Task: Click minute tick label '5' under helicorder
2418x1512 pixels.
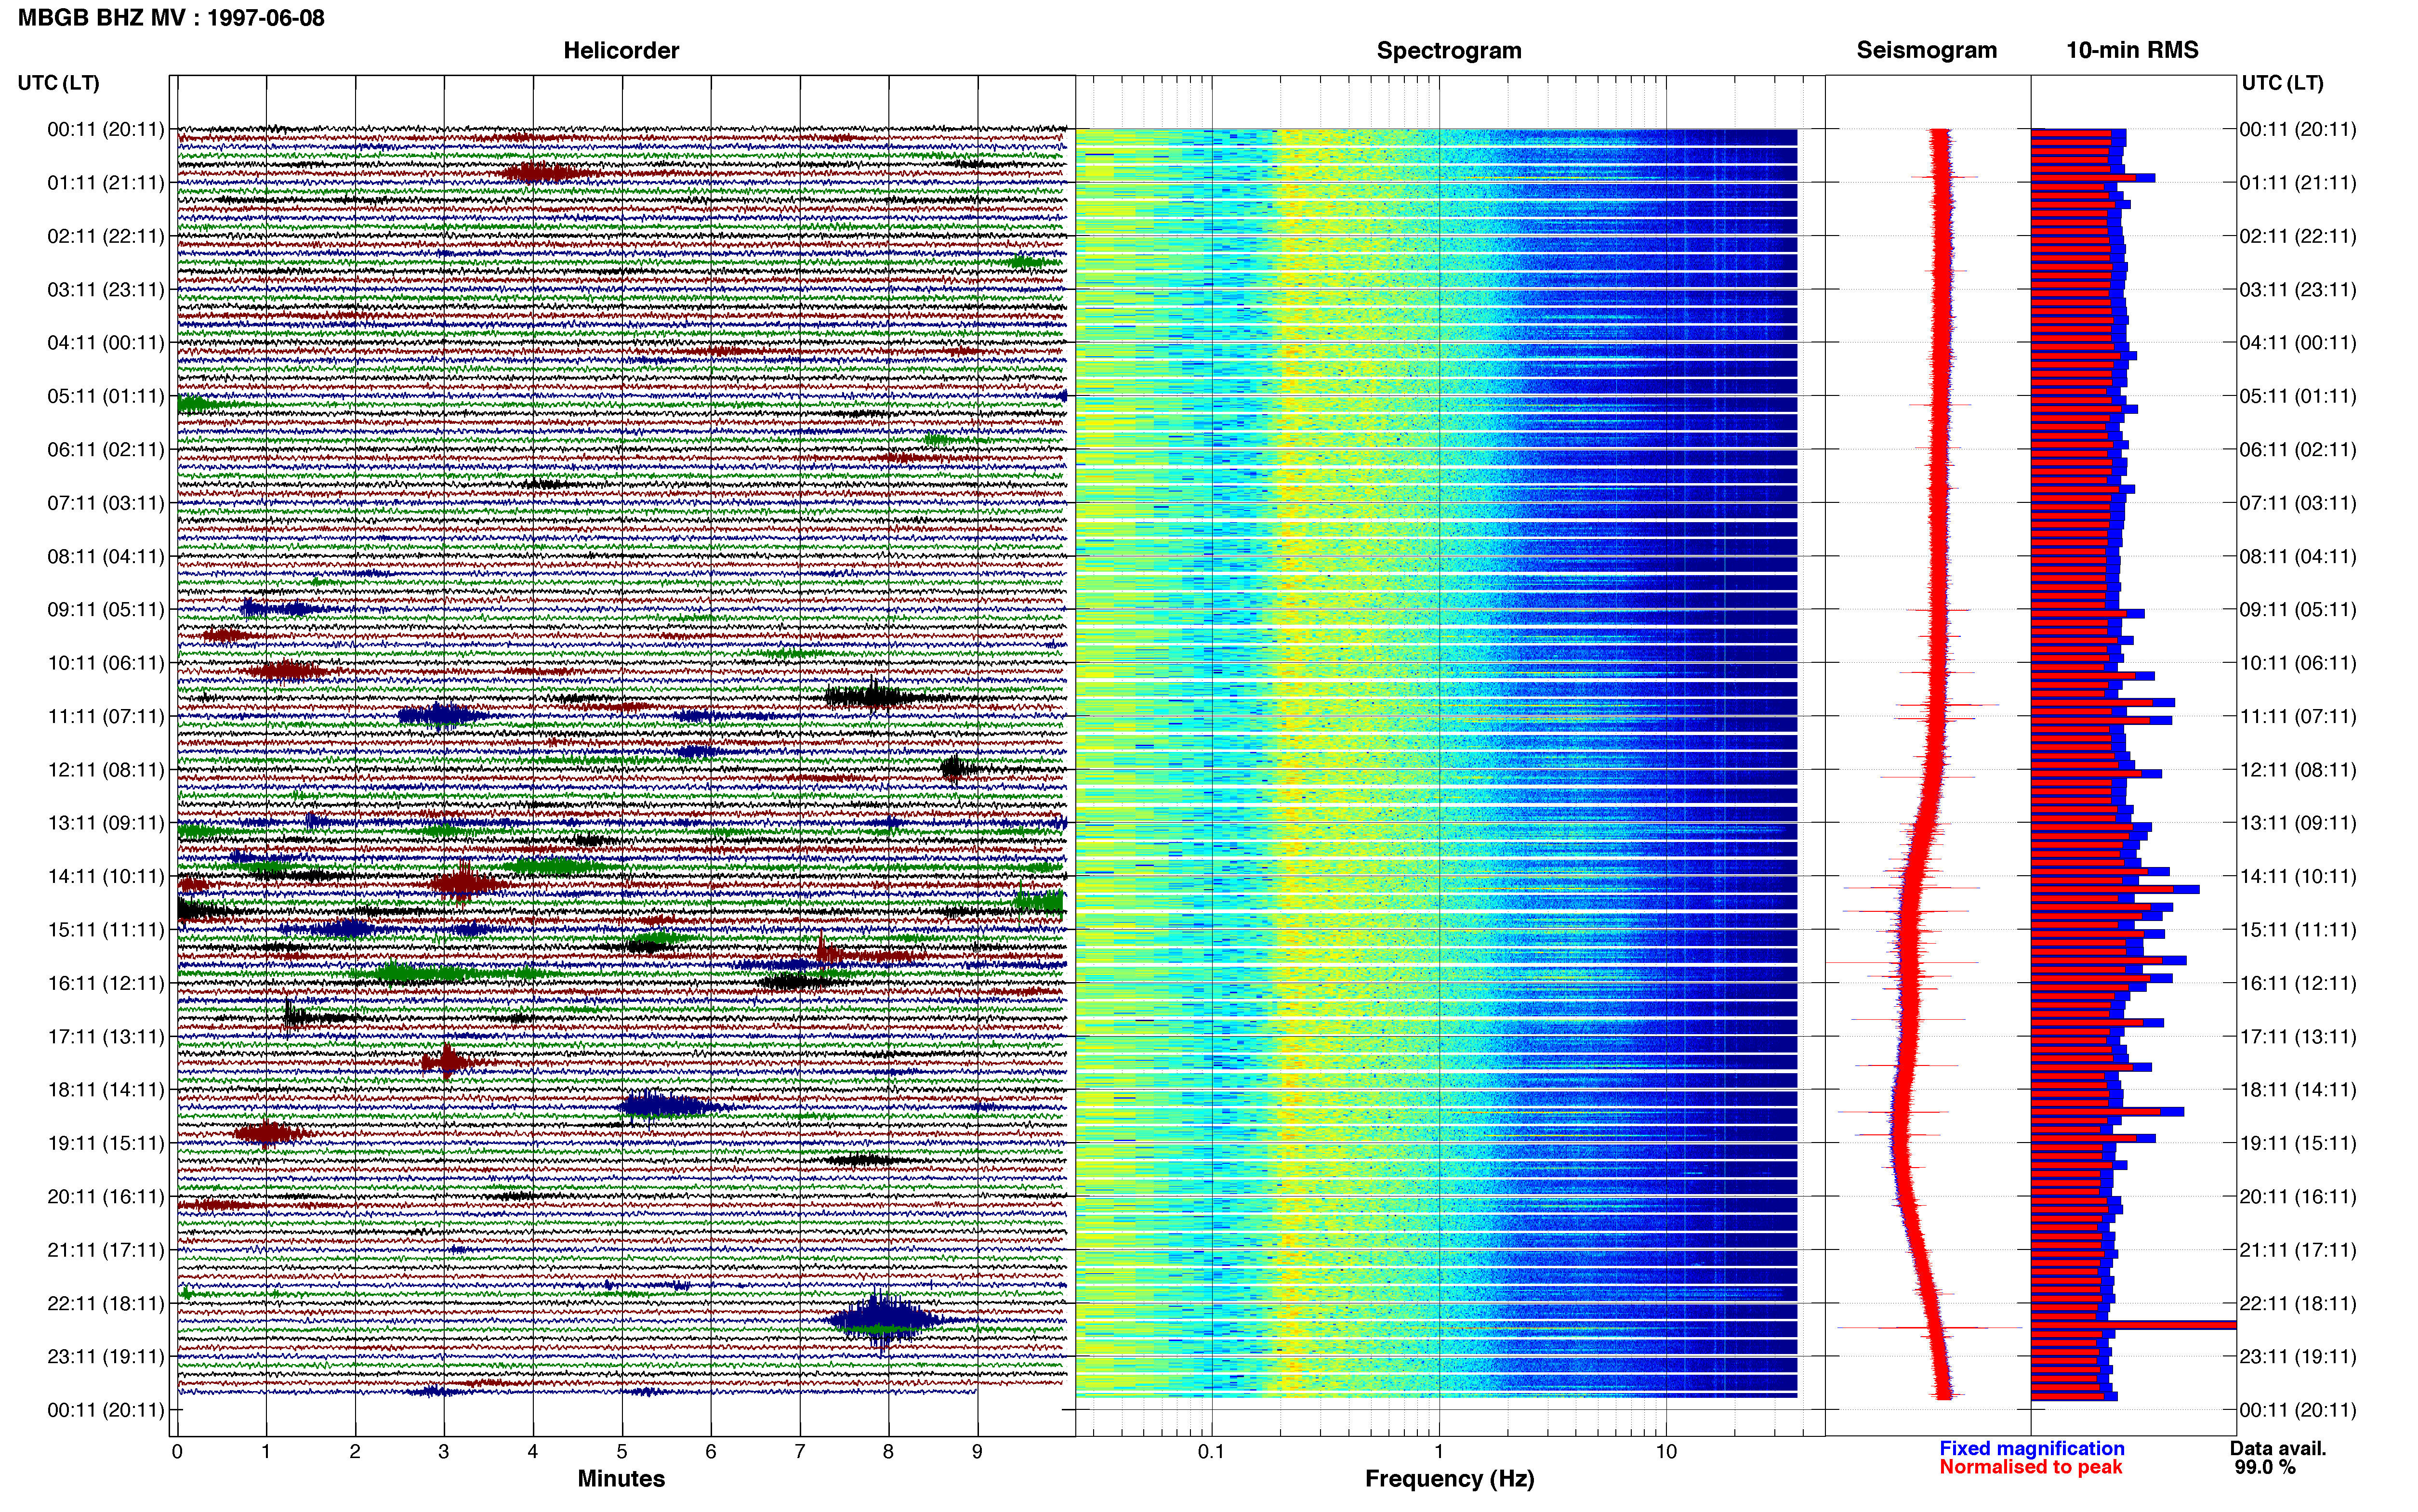Action: 622,1452
